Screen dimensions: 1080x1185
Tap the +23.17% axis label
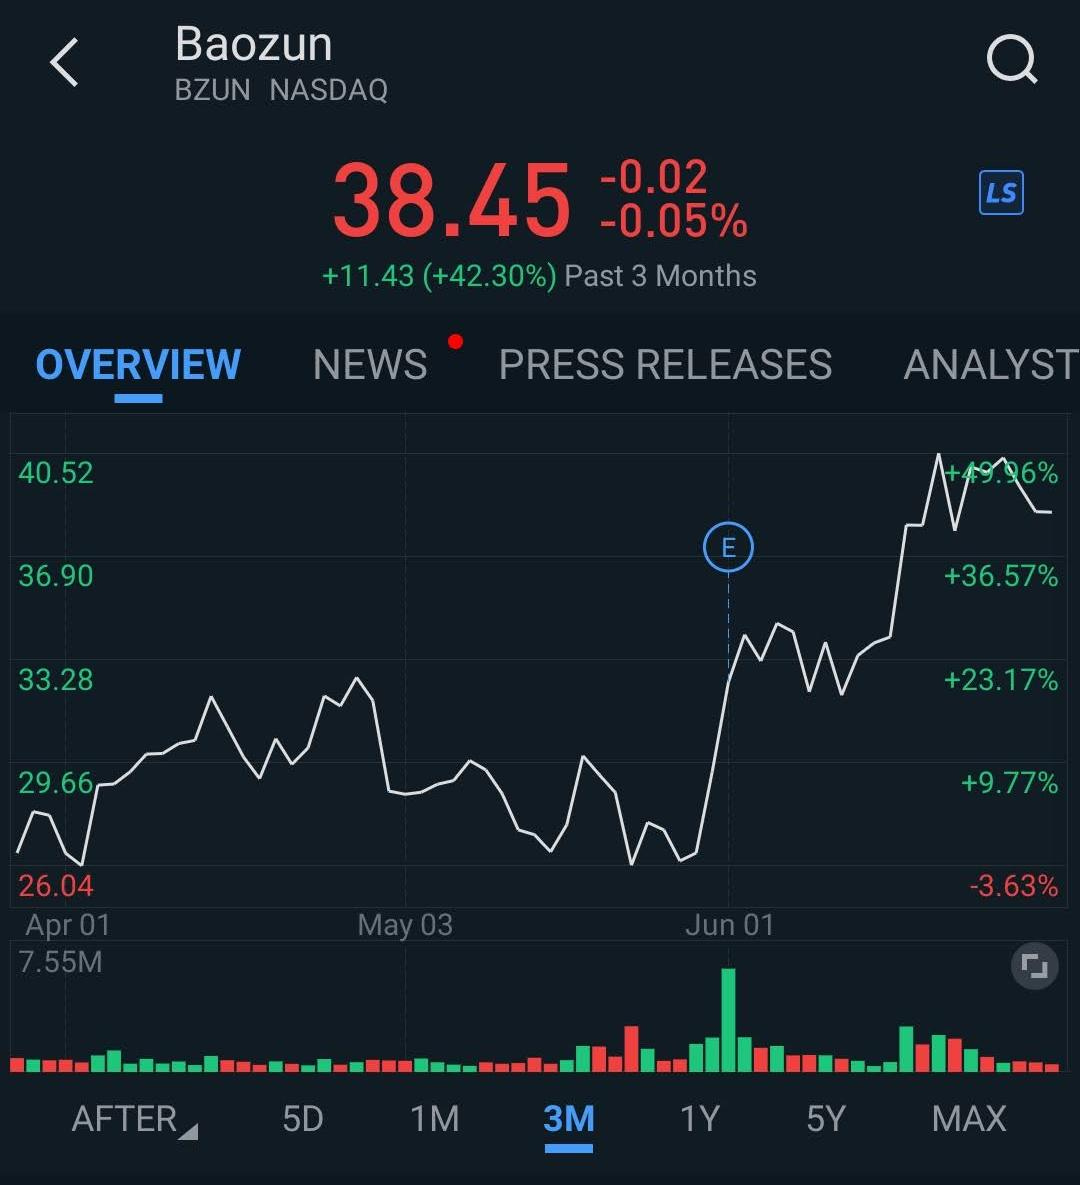point(1001,679)
